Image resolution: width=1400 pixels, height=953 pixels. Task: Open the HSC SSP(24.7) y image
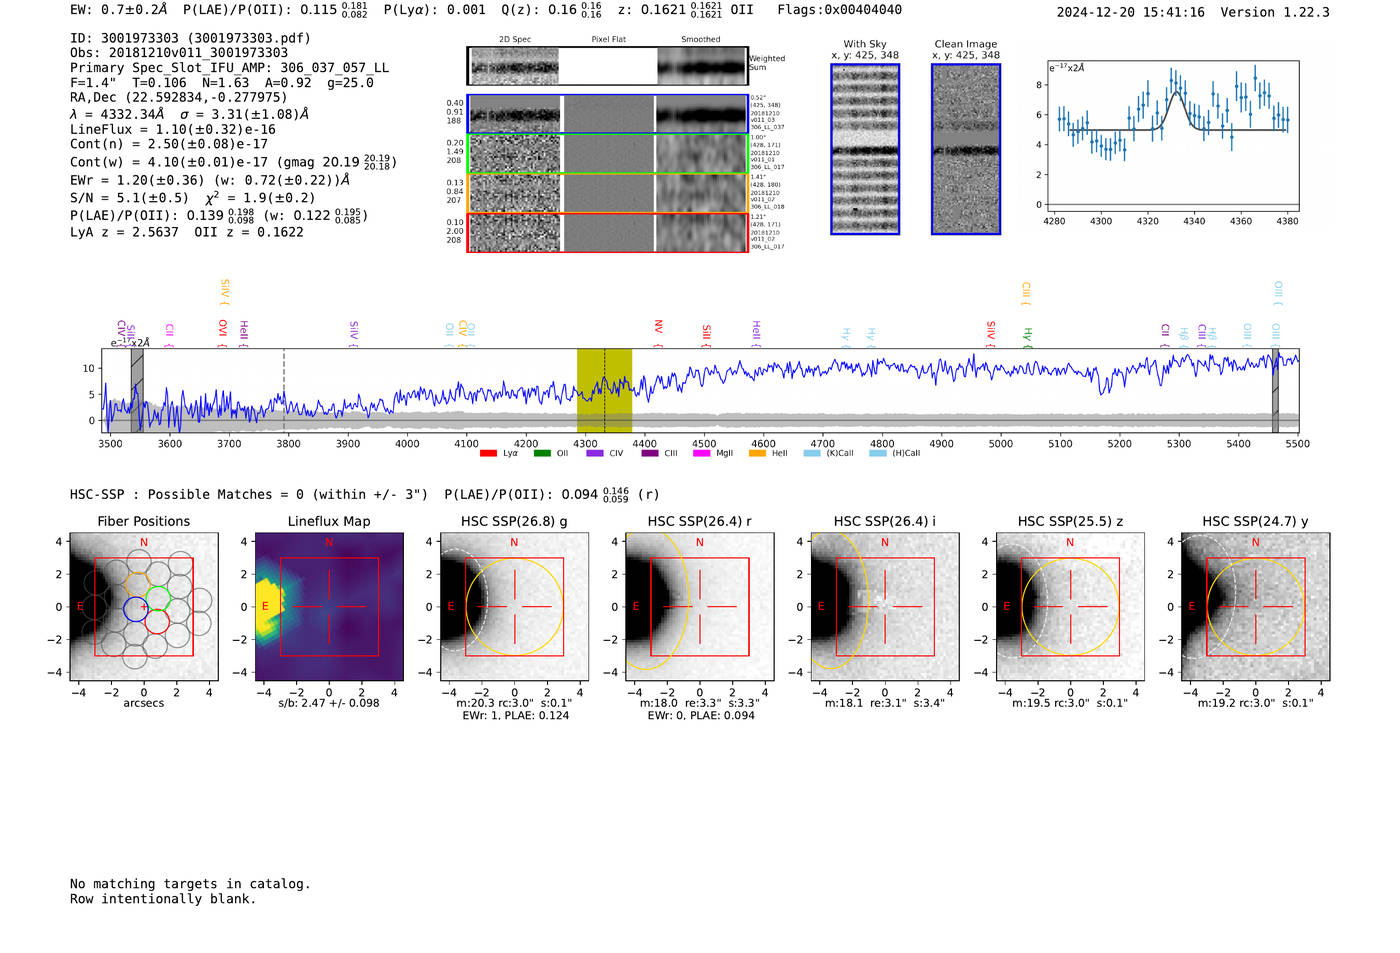tap(1256, 607)
